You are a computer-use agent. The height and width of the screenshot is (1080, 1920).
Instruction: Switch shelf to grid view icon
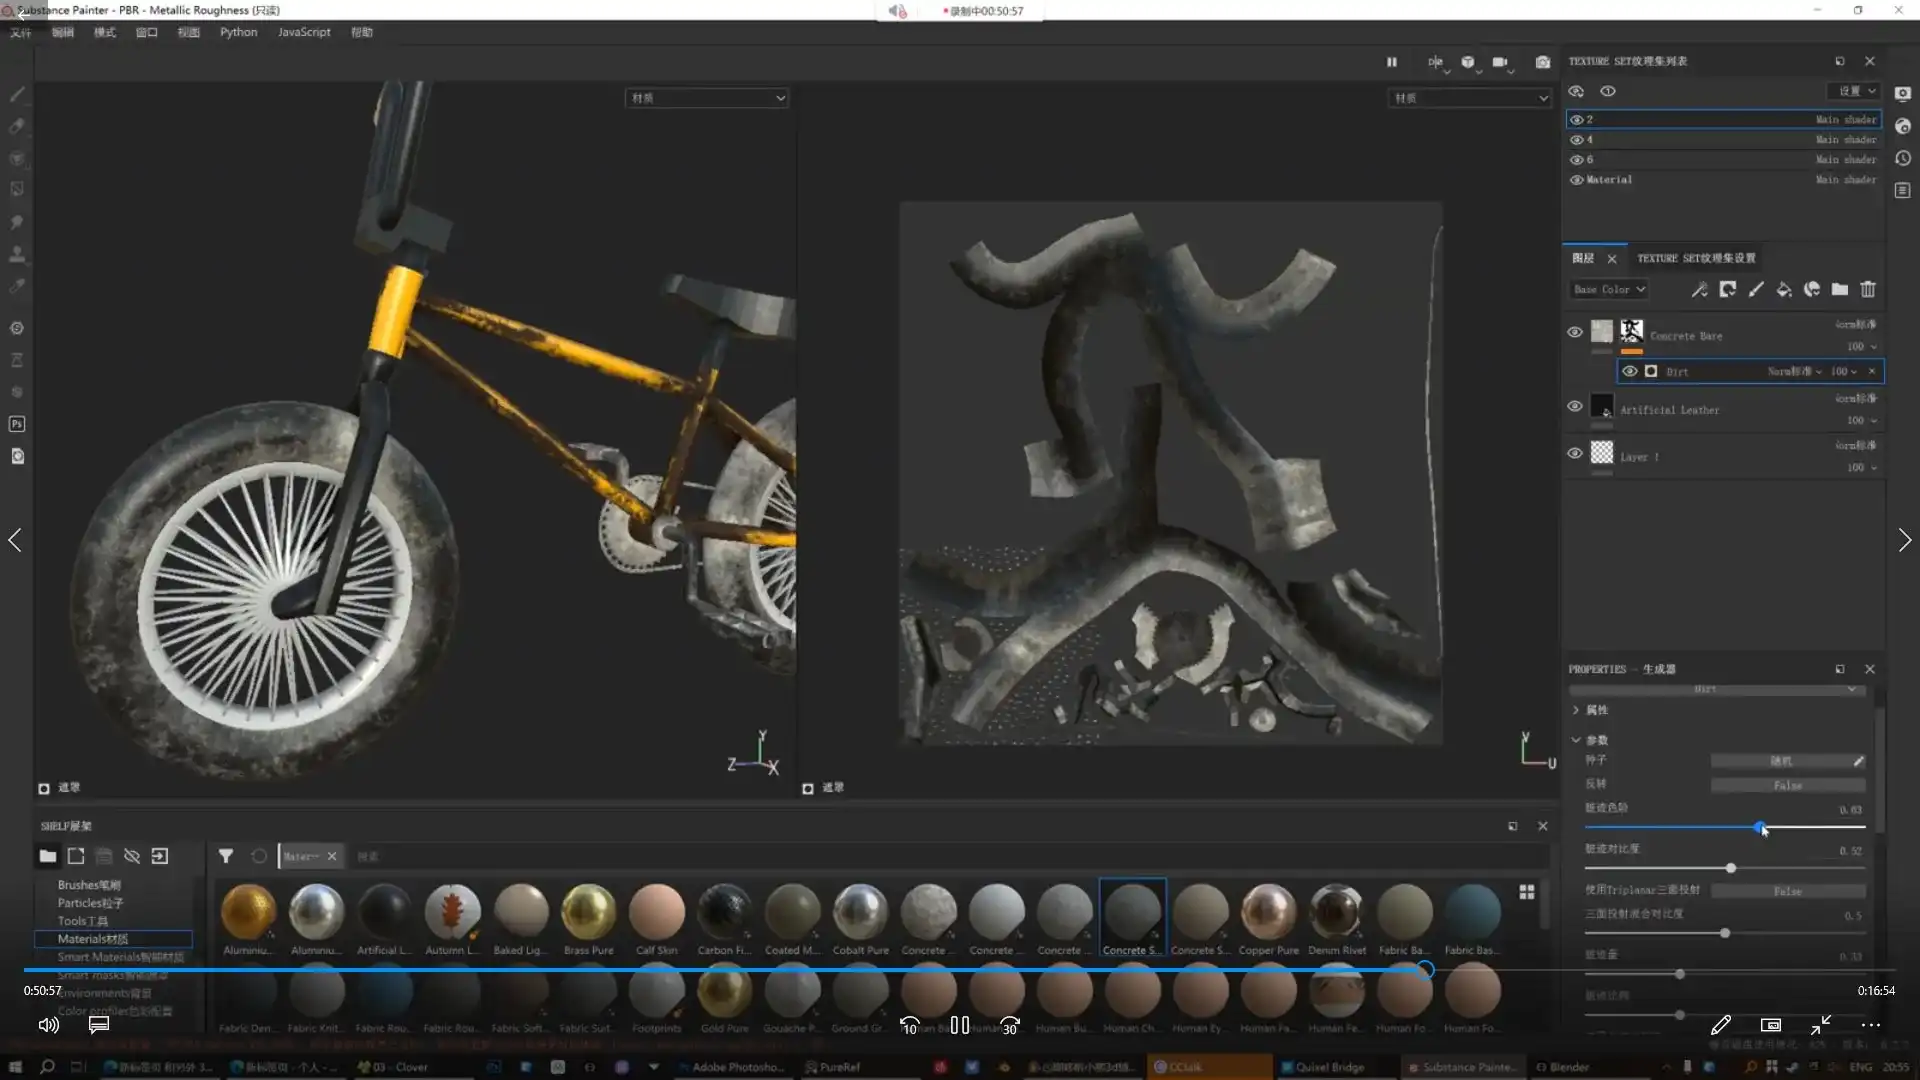pos(1527,892)
